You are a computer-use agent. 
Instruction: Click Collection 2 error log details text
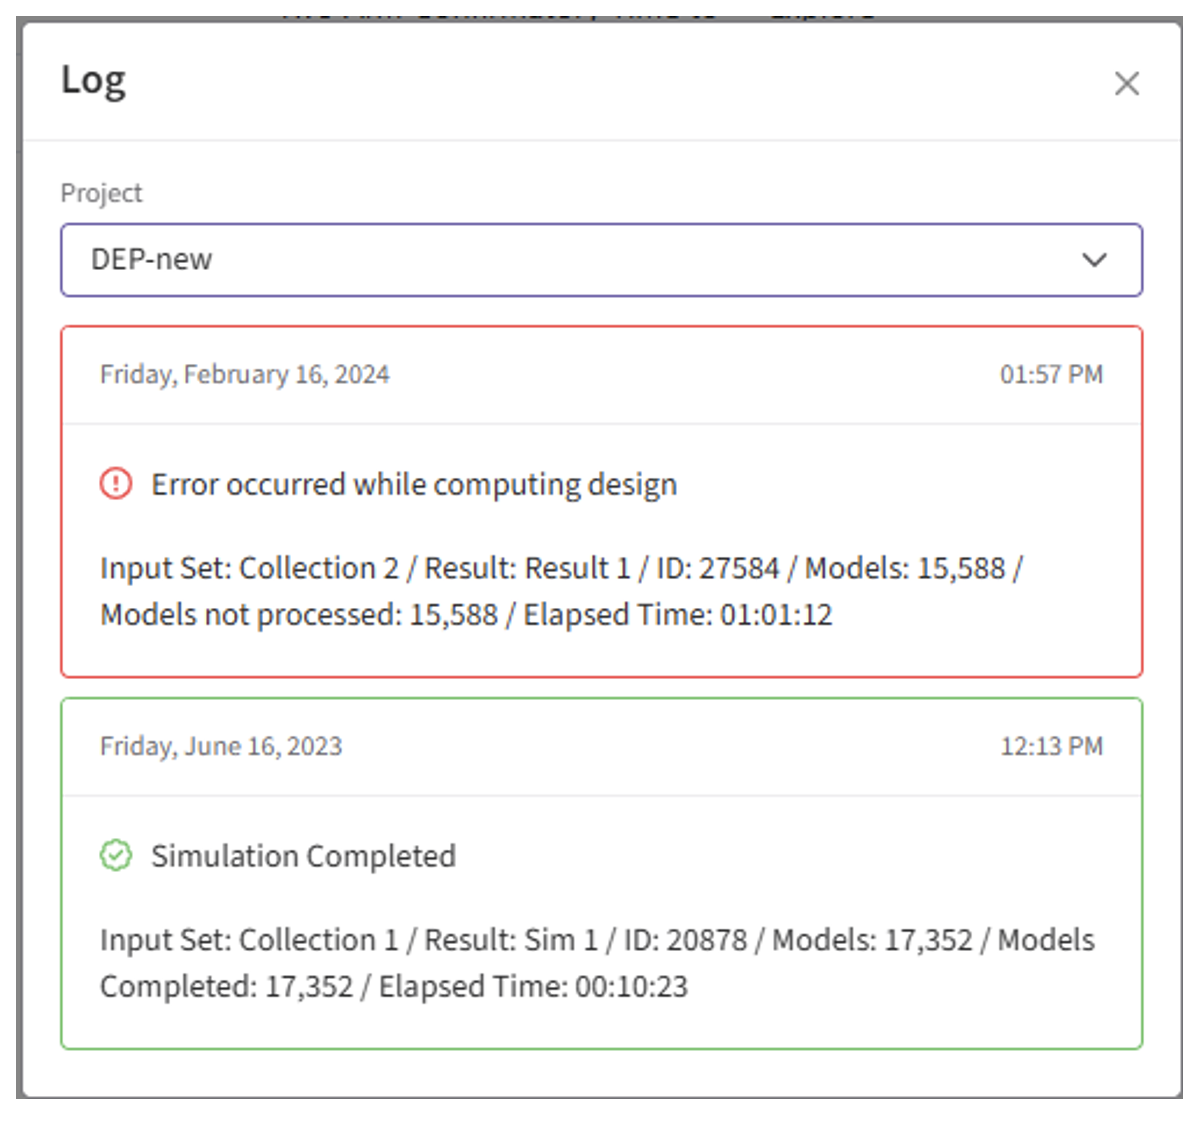click(x=562, y=591)
